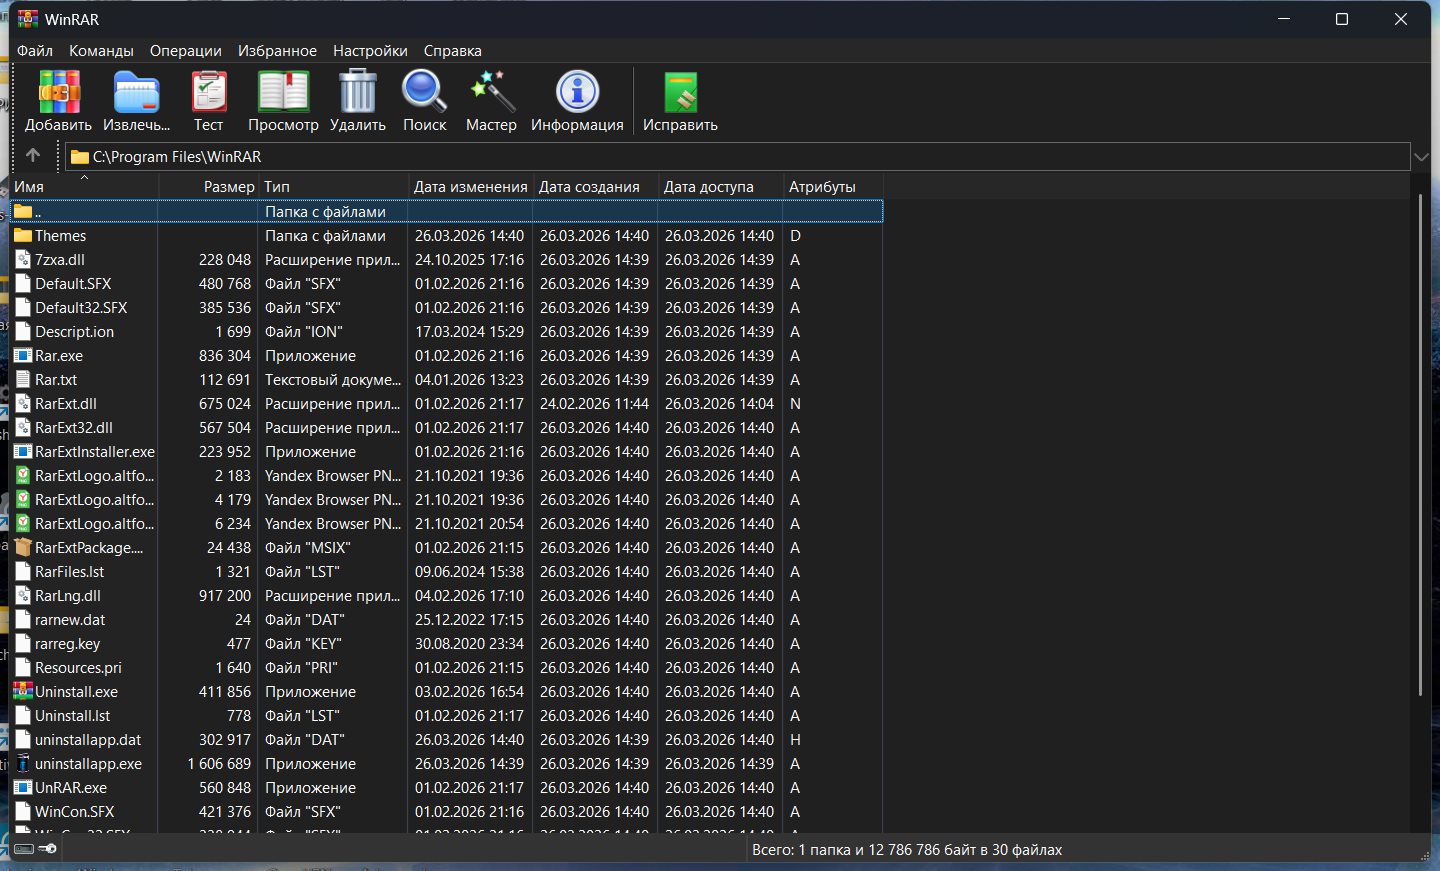Sort by Дата изменения column header
1440x871 pixels.
click(470, 187)
